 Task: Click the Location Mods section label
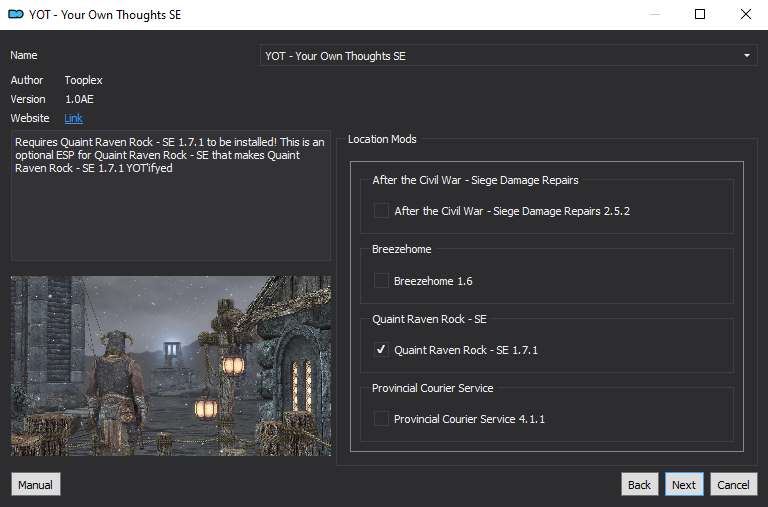coord(382,139)
